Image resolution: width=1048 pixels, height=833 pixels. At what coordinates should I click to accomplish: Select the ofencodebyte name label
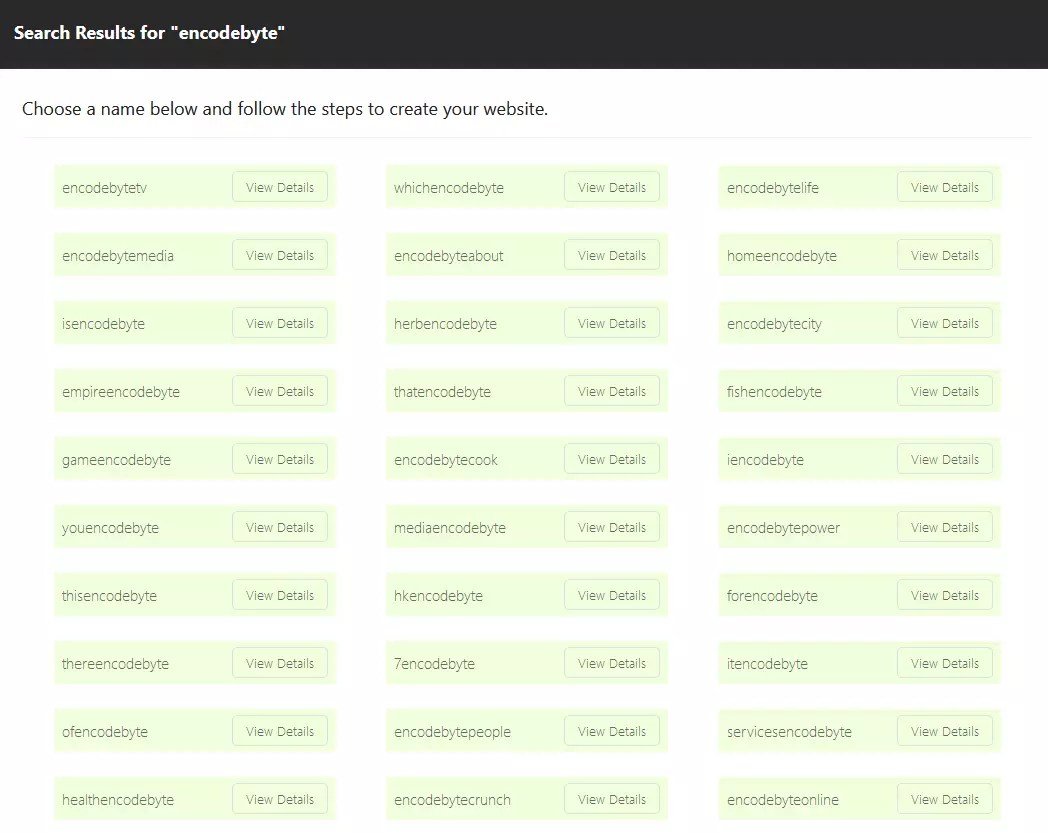pos(104,732)
